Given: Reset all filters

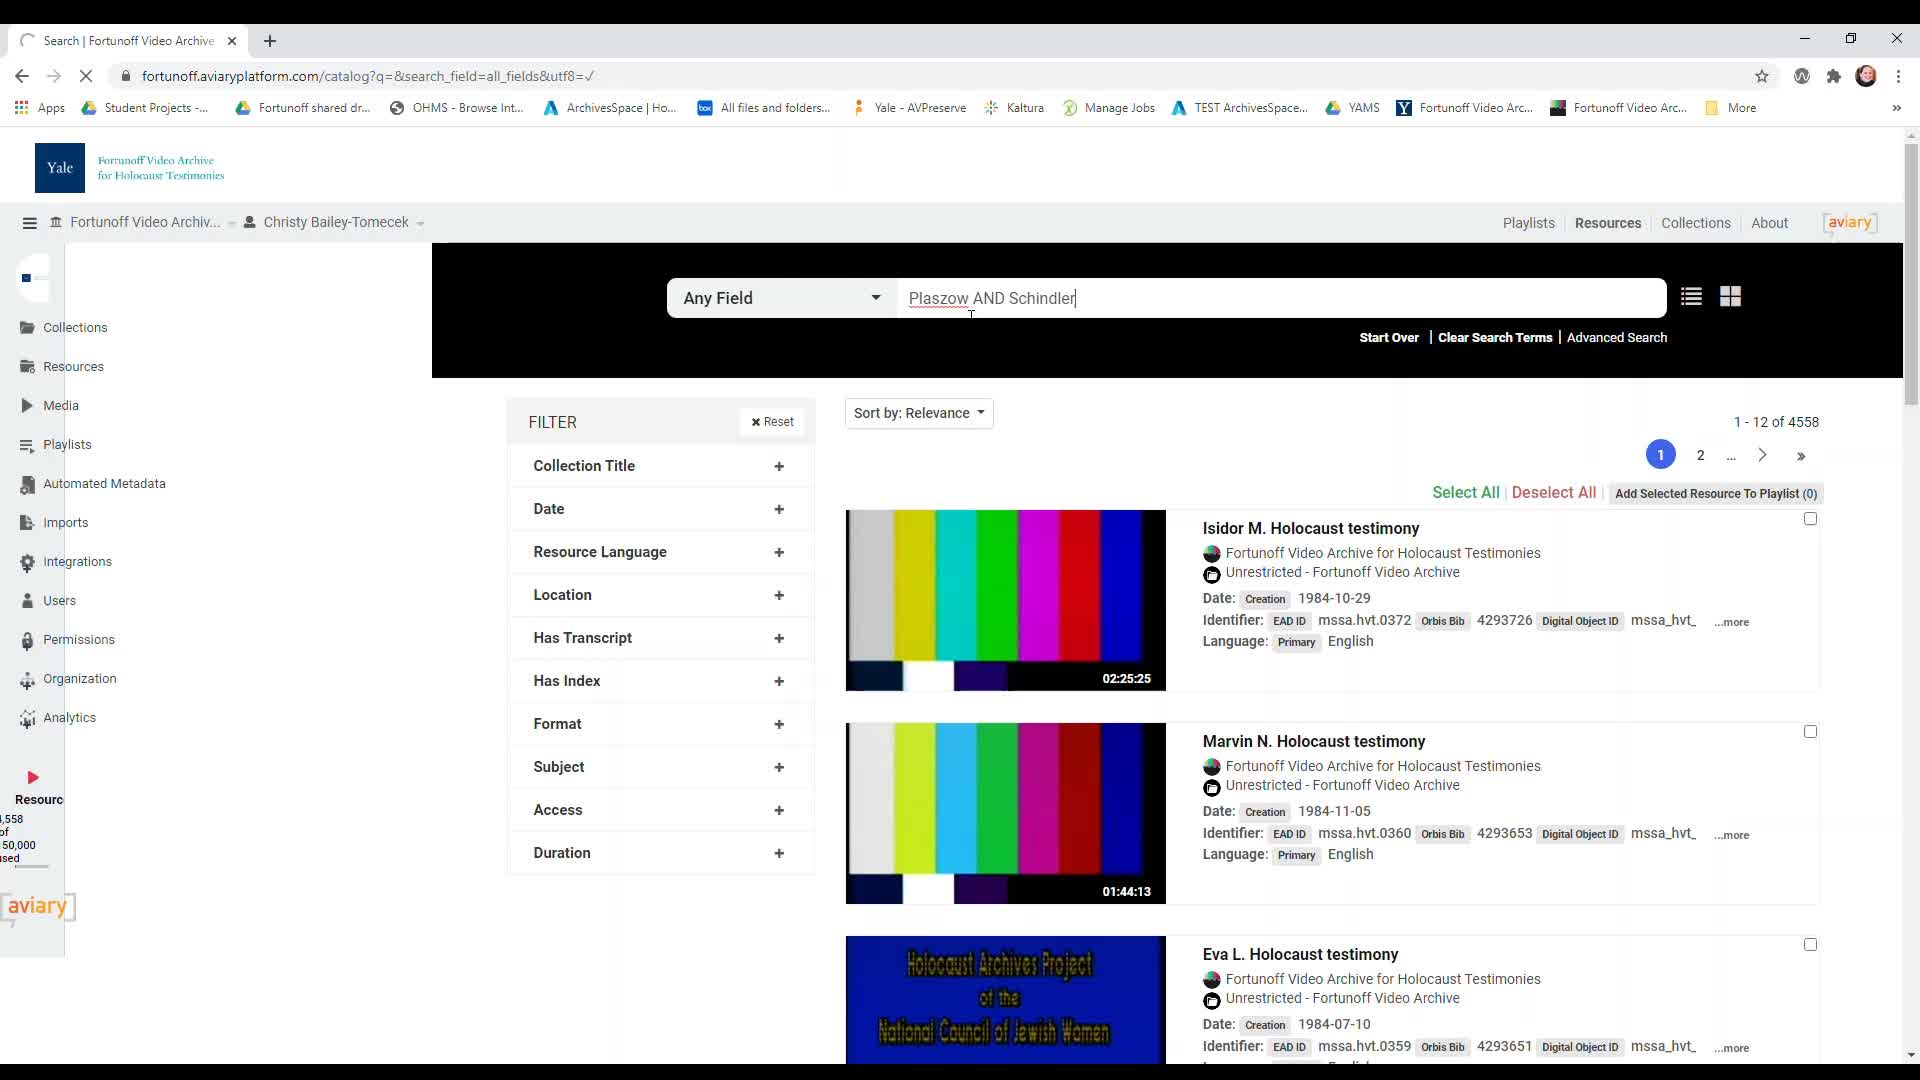Looking at the screenshot, I should [772, 422].
